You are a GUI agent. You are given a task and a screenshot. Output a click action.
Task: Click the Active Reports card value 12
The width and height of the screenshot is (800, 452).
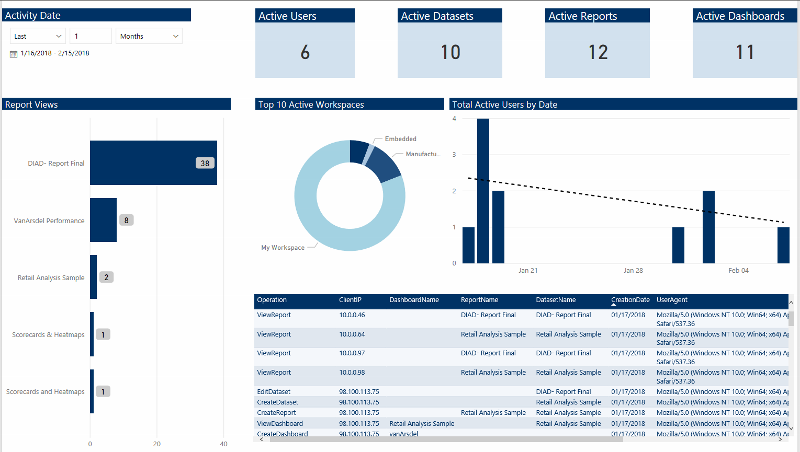pyautogui.click(x=597, y=53)
